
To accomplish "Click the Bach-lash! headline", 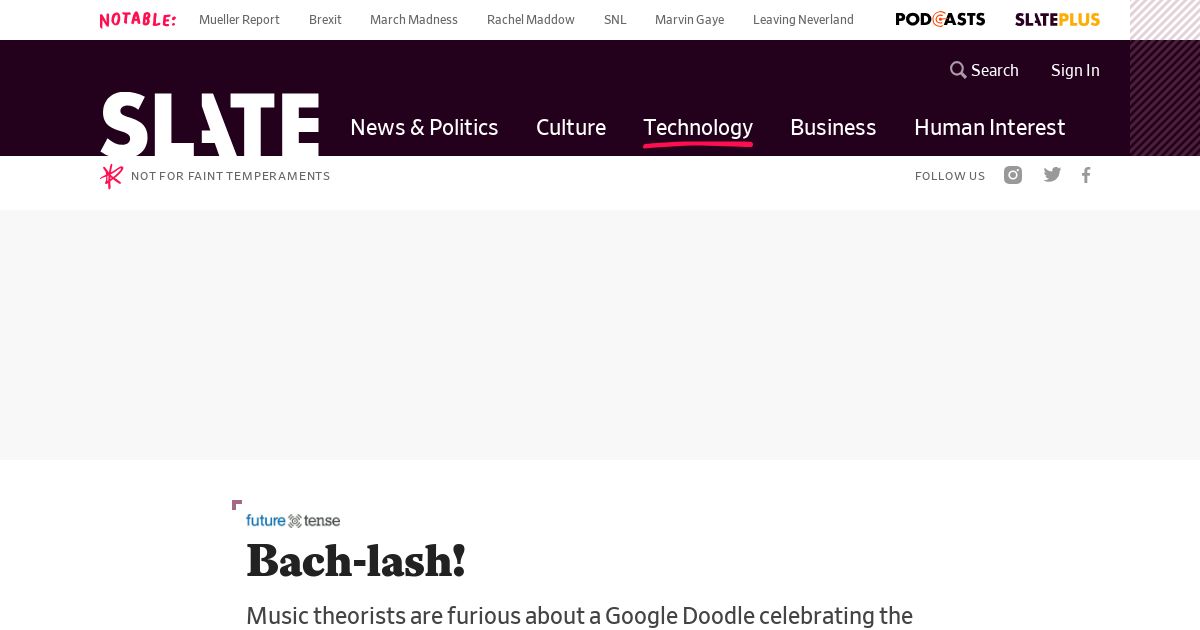I will (x=356, y=561).
